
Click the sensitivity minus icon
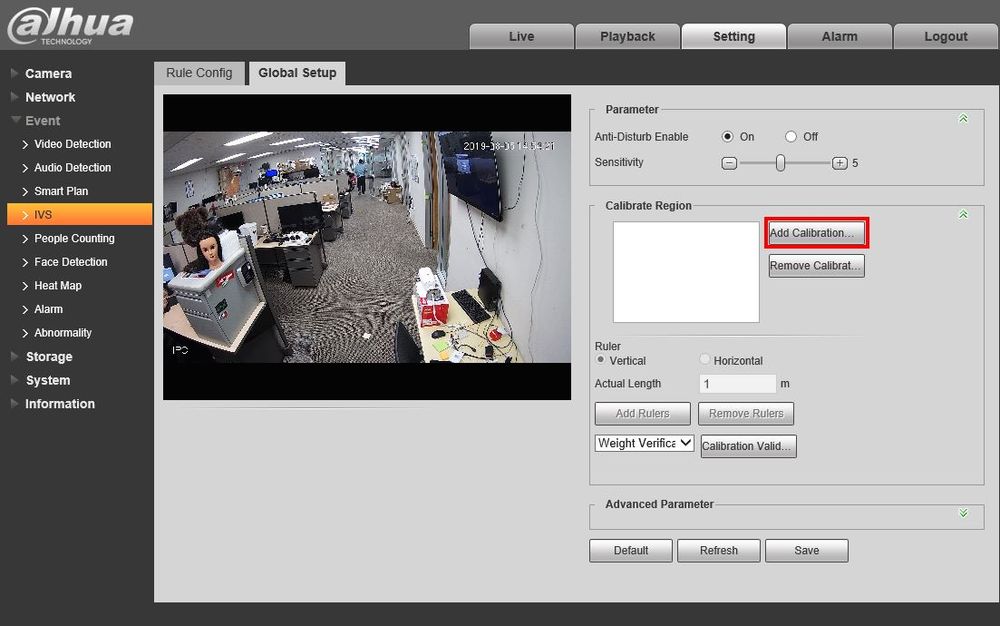(729, 163)
